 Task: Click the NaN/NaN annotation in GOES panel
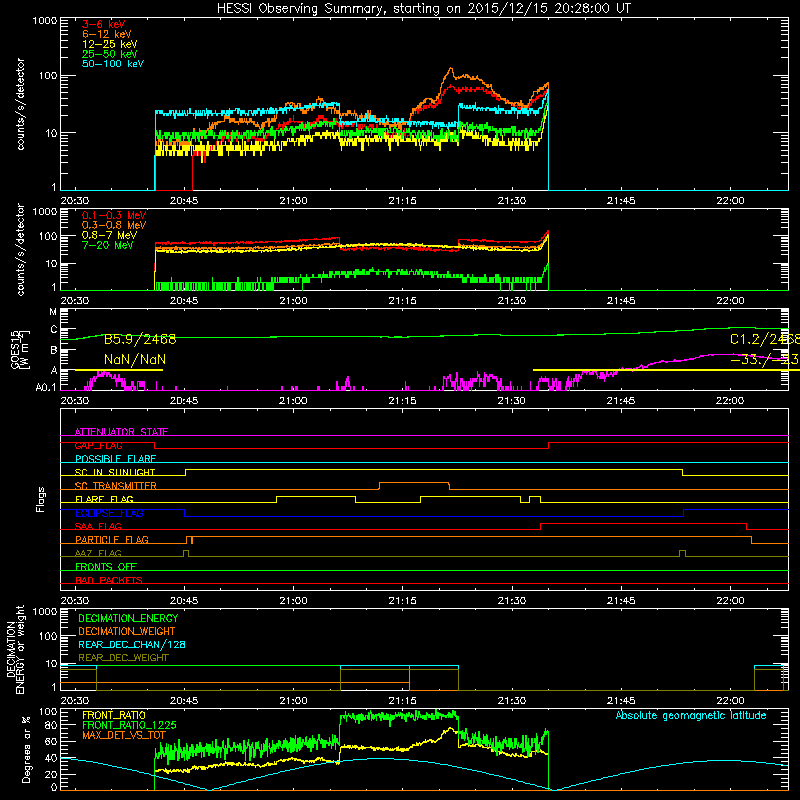point(135,360)
